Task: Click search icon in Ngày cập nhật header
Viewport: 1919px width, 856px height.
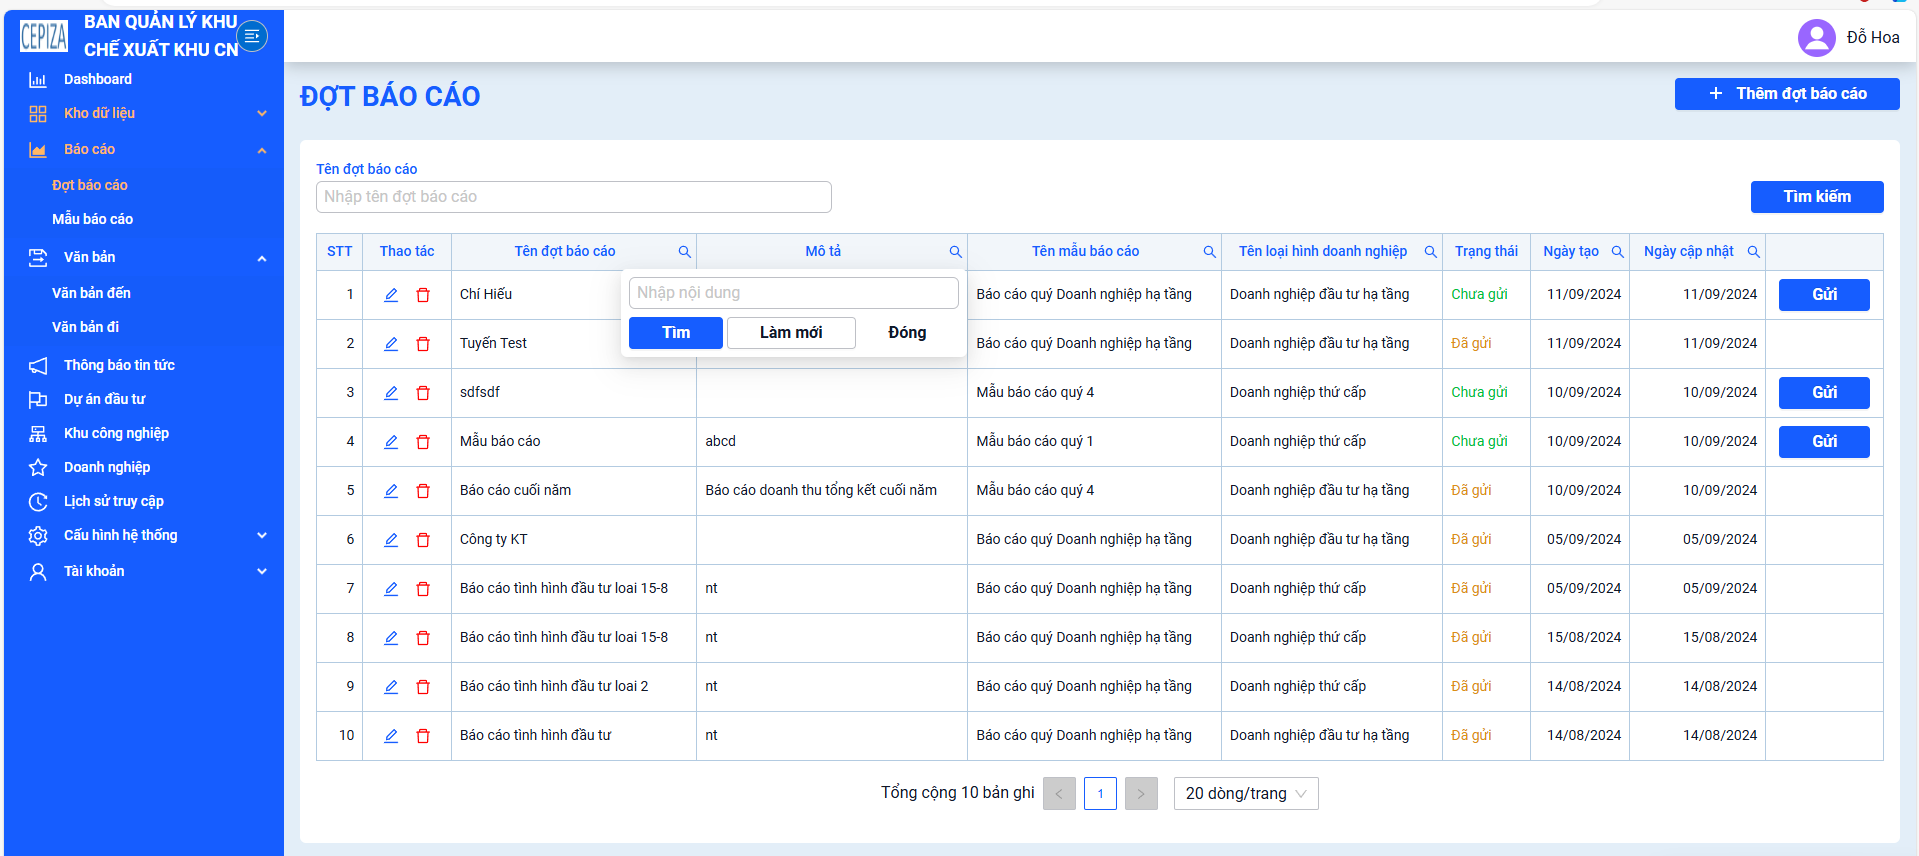Action: tap(1753, 252)
